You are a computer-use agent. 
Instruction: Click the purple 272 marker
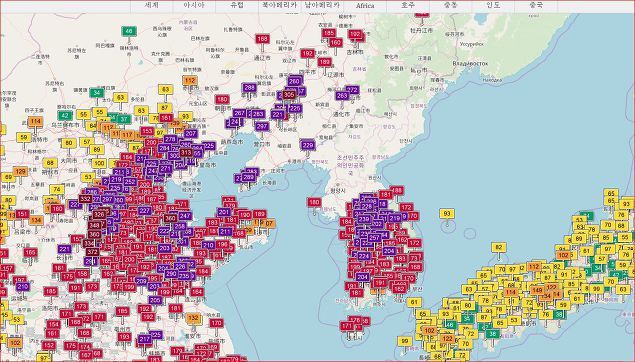352,89
